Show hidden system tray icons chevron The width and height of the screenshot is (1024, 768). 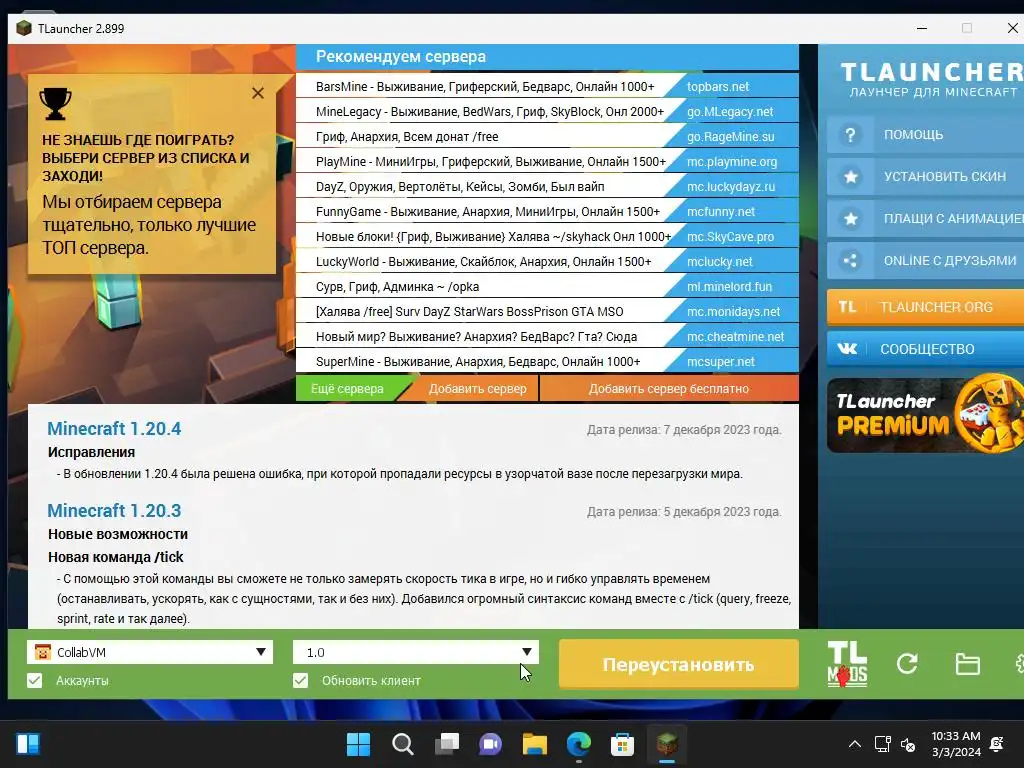point(854,744)
